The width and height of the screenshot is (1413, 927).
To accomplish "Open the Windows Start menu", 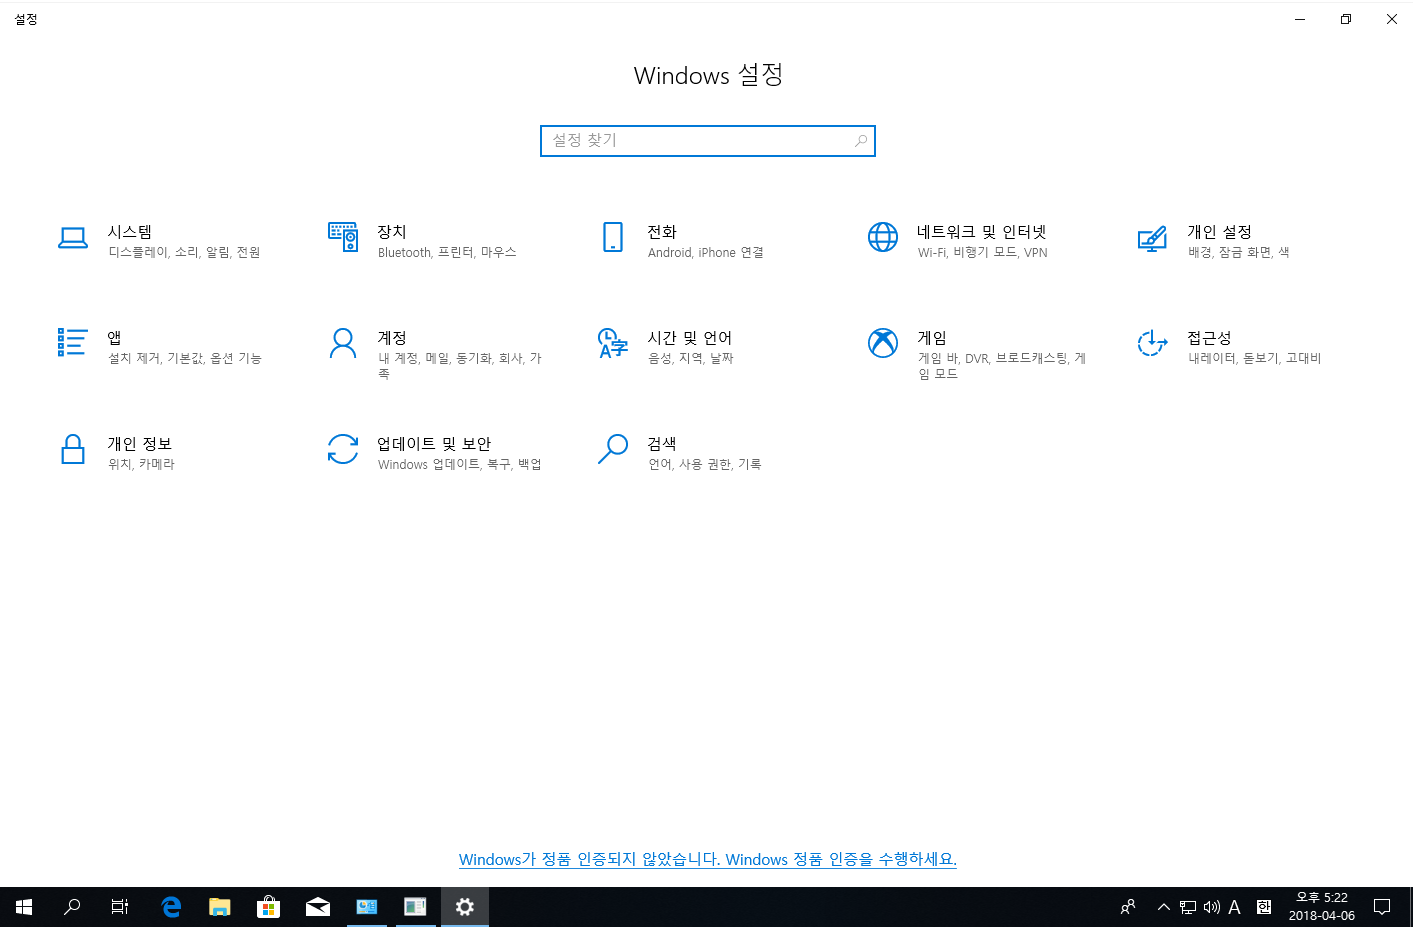I will (x=24, y=907).
